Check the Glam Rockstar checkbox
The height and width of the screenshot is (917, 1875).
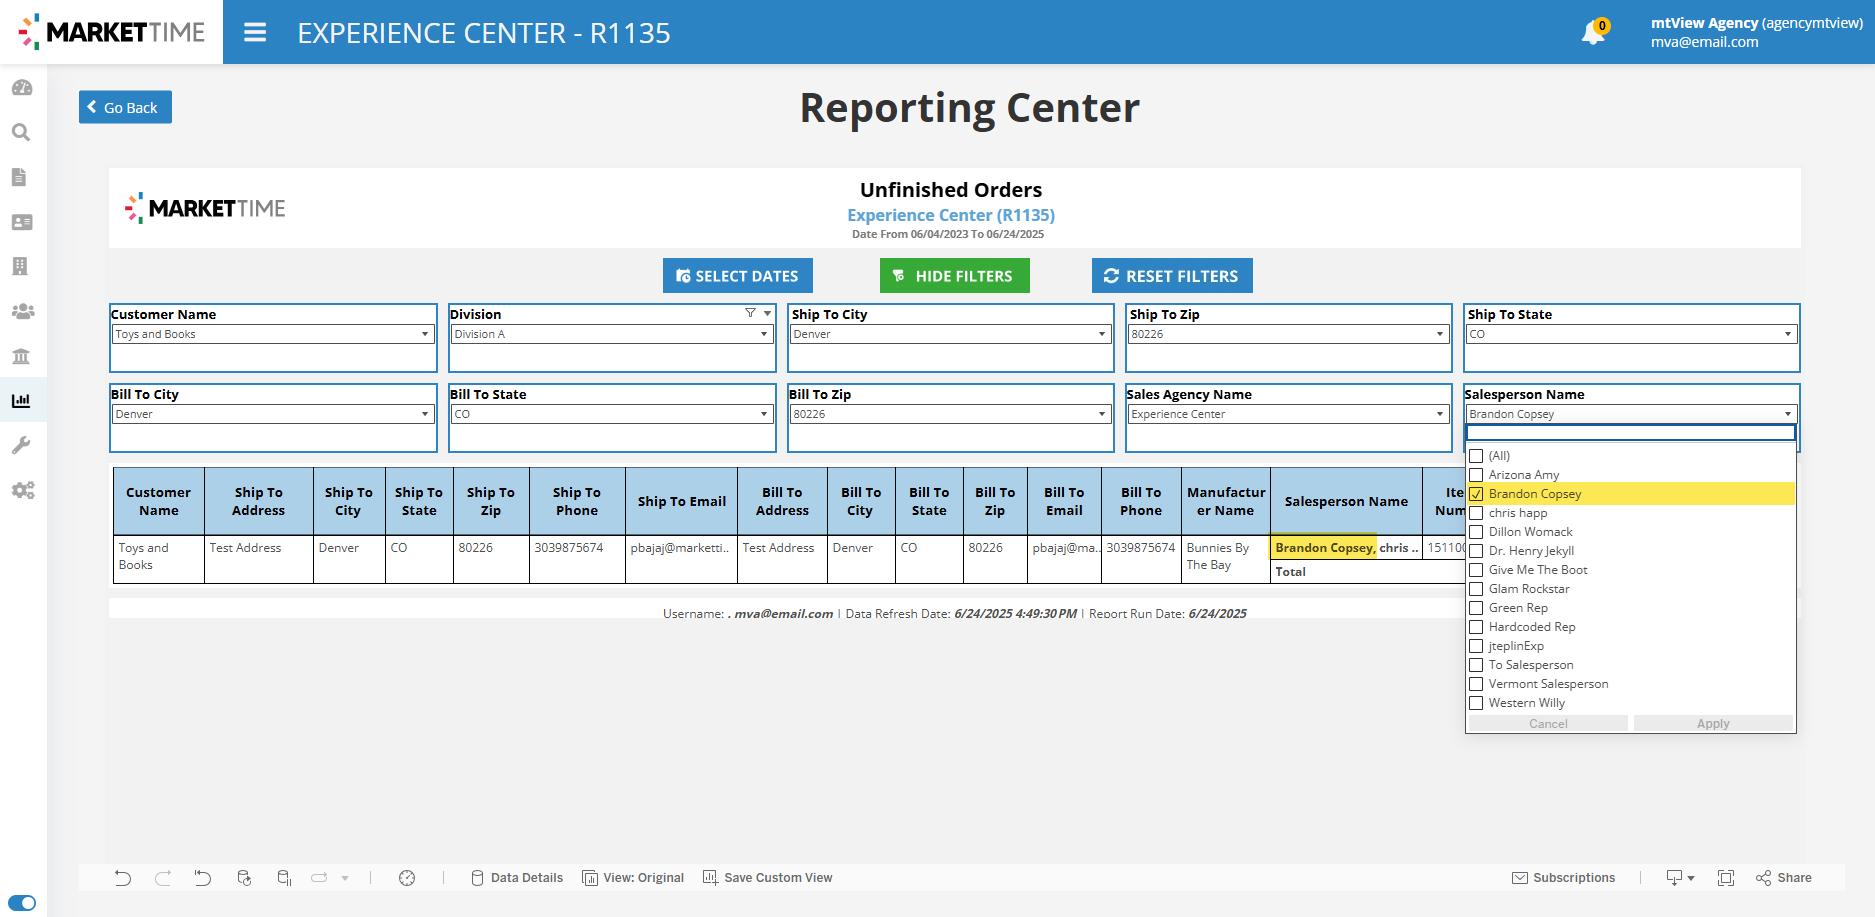[1476, 589]
